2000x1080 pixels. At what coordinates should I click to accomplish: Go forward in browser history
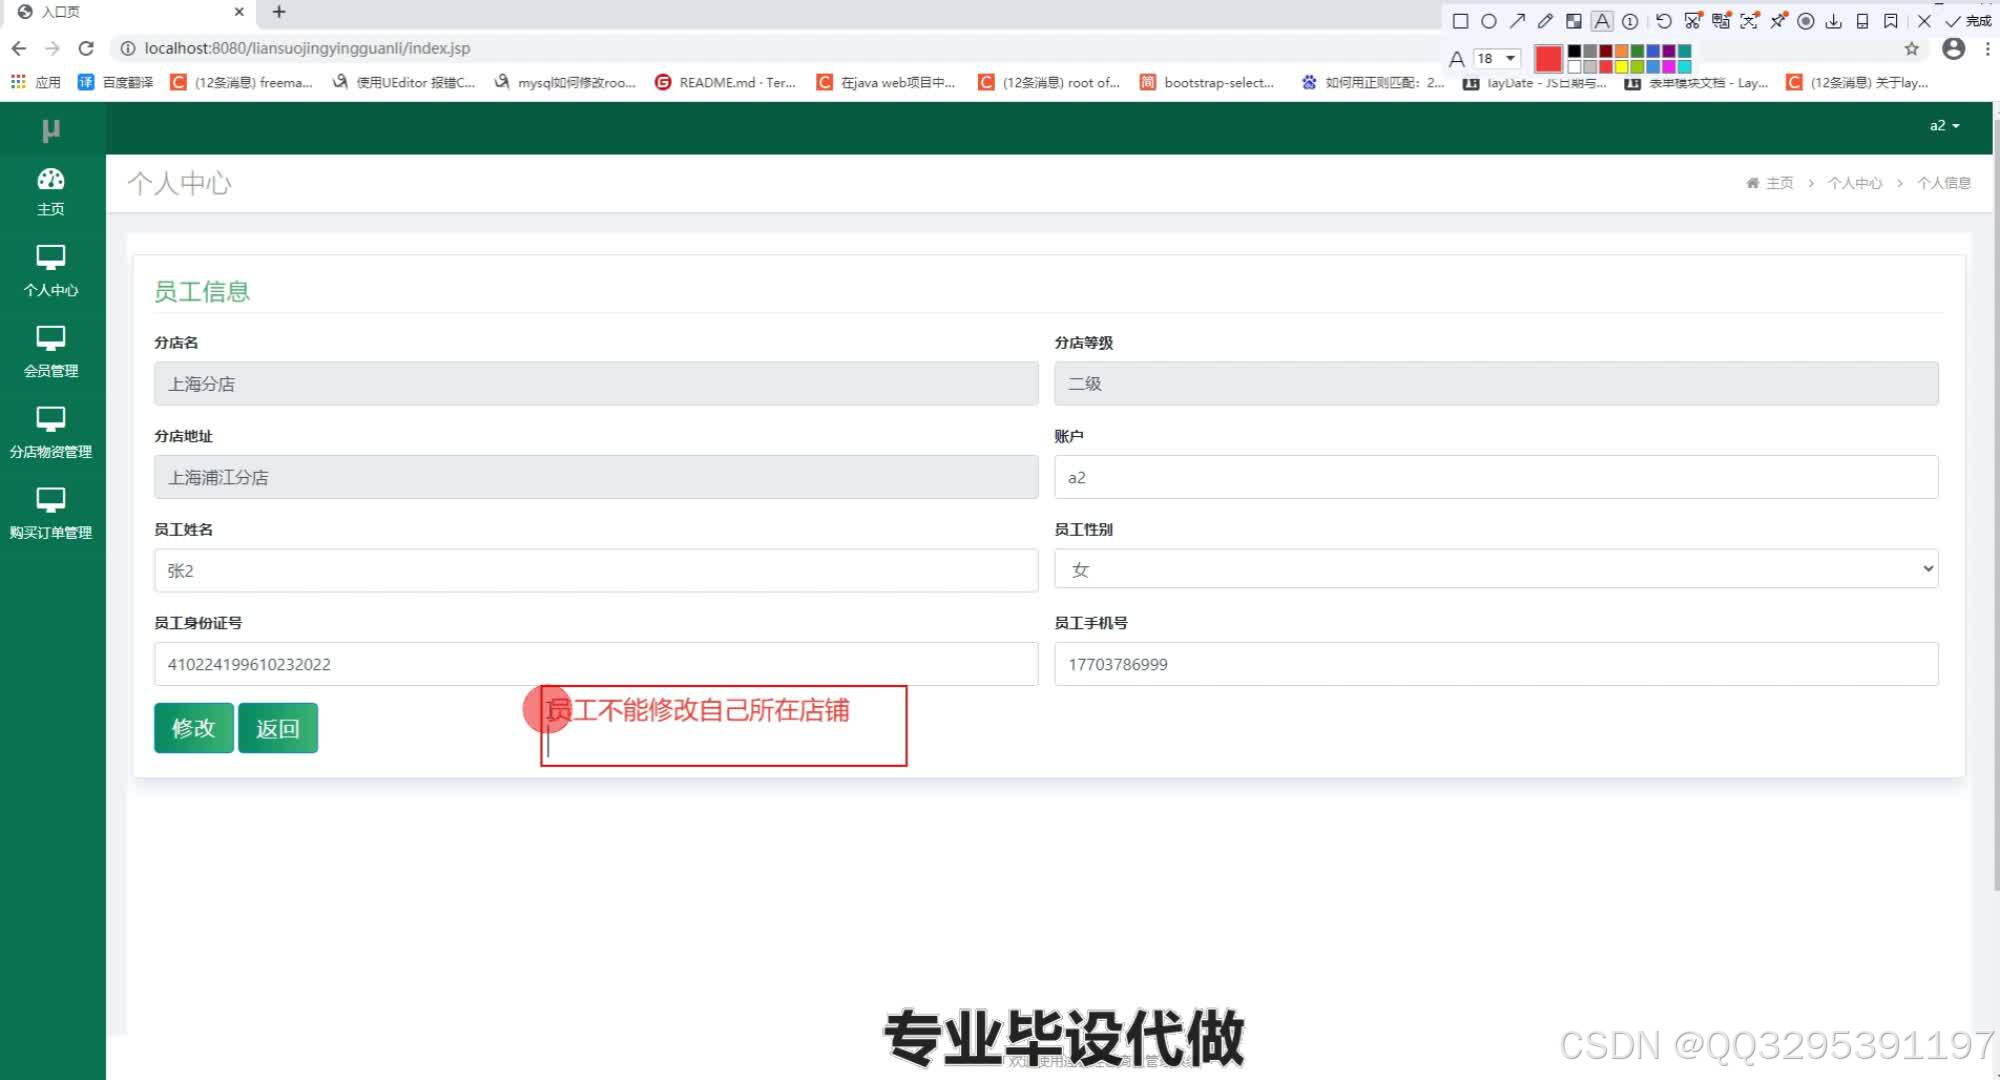click(x=52, y=48)
